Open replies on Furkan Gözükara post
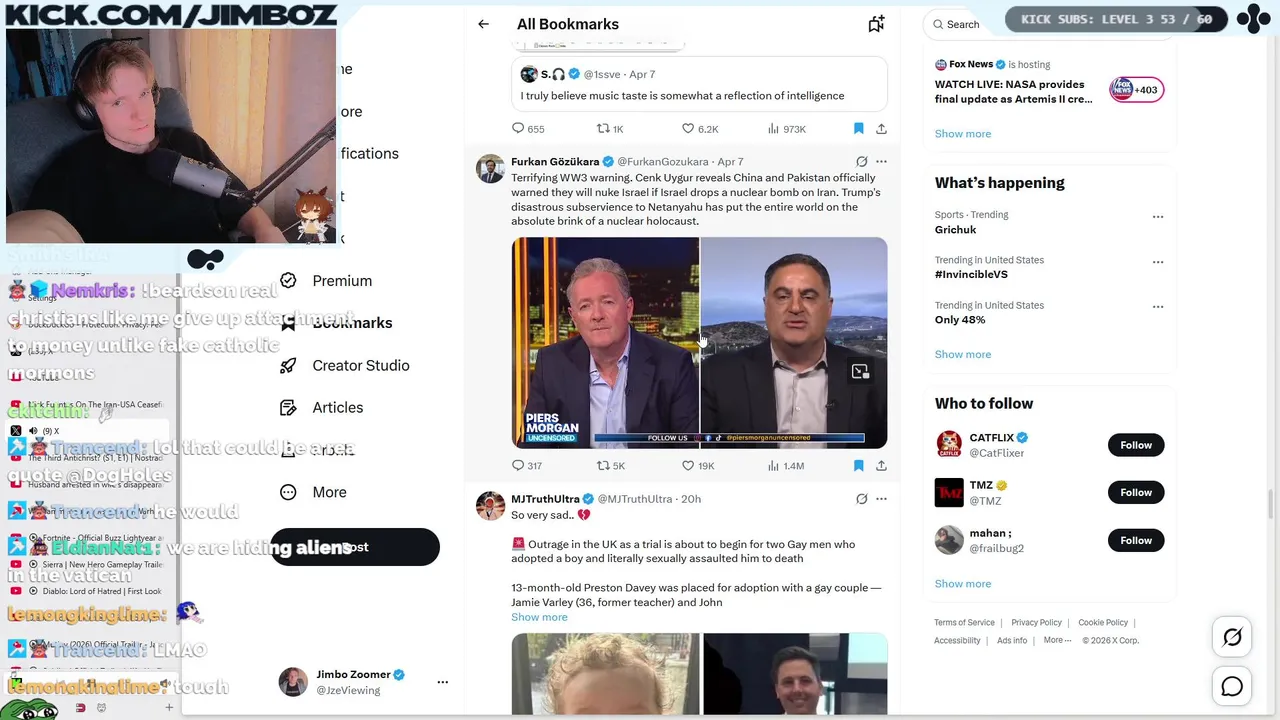Viewport: 1280px width, 720px height. [x=527, y=465]
